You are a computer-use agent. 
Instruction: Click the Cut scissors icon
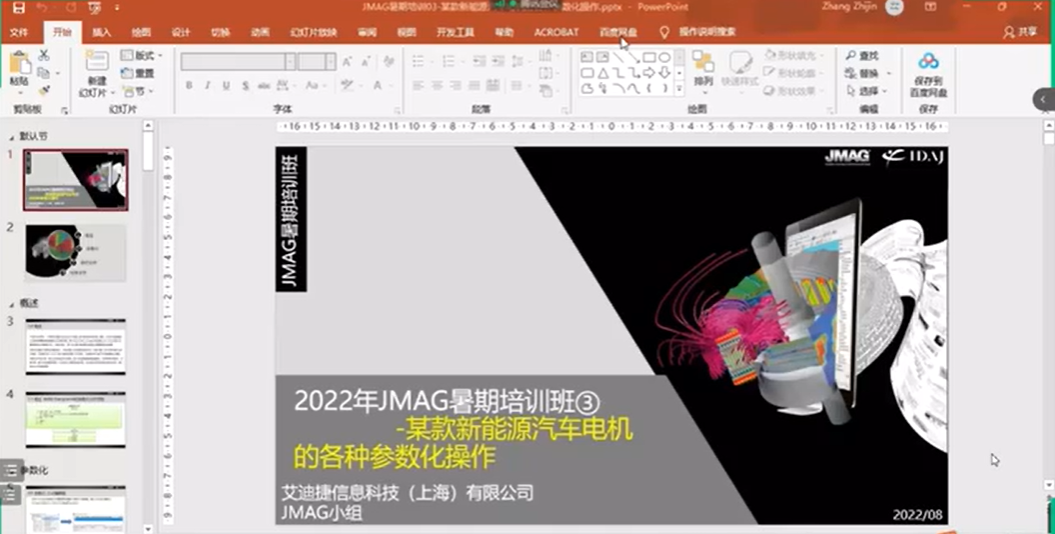[44, 55]
